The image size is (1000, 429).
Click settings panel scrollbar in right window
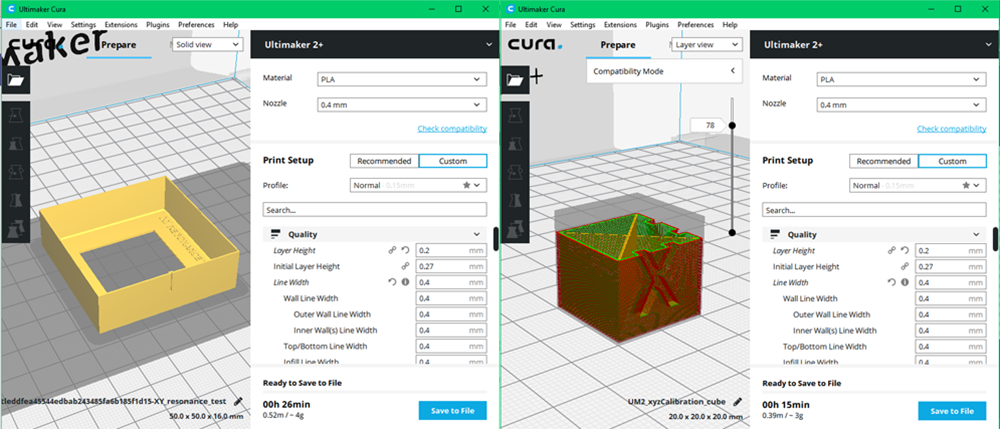coord(997,239)
